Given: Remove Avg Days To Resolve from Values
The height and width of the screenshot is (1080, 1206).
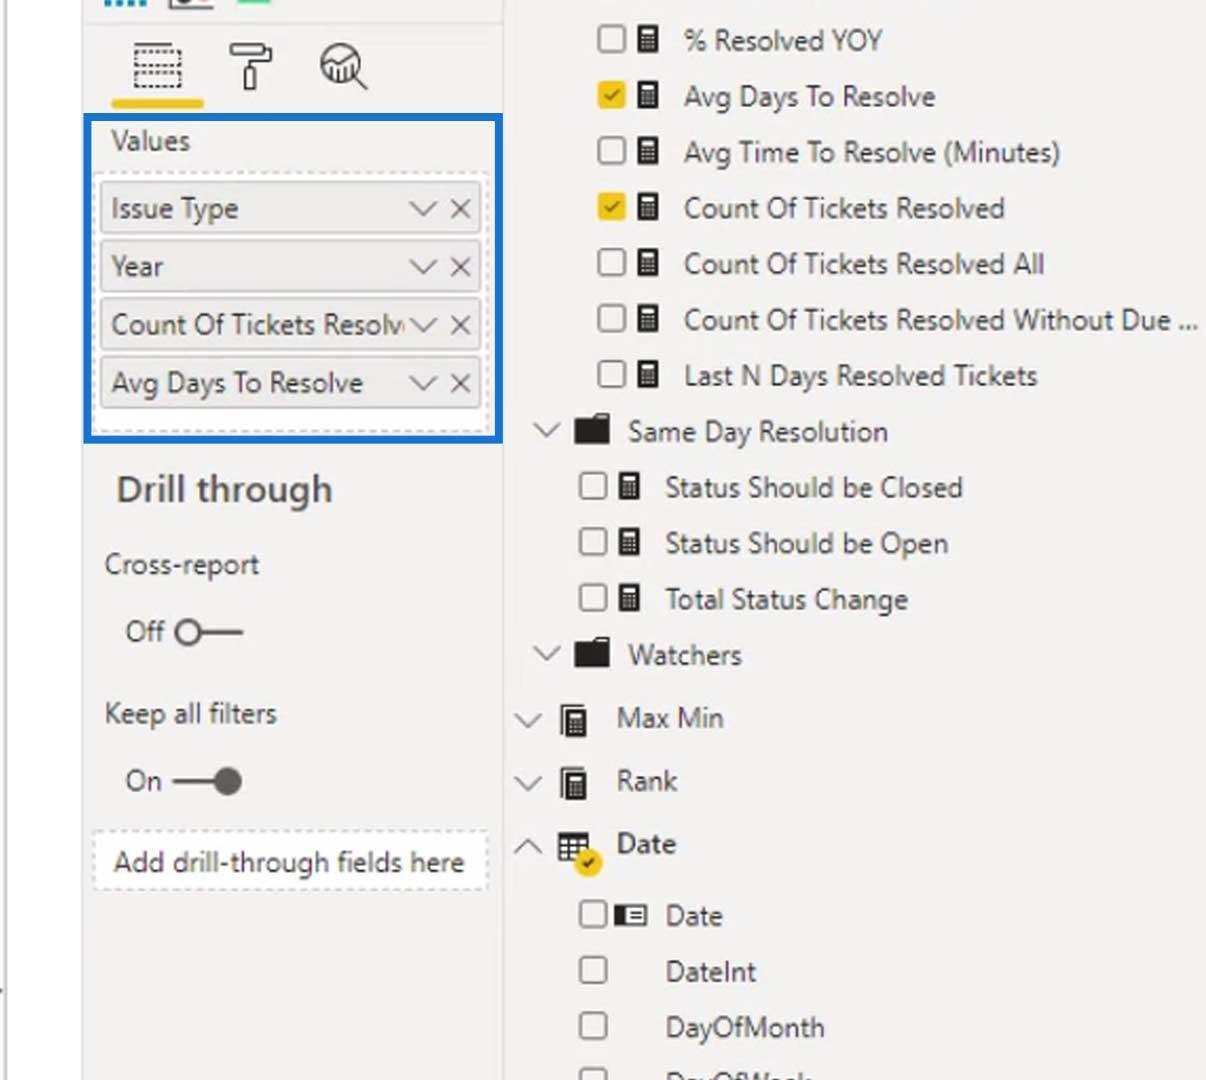Looking at the screenshot, I should click(460, 383).
